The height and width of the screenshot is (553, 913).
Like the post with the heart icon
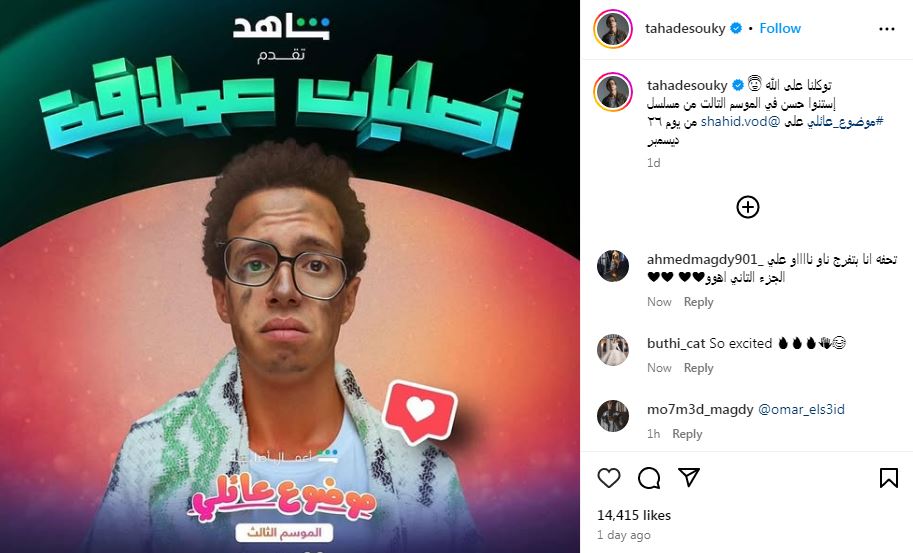[x=608, y=478]
